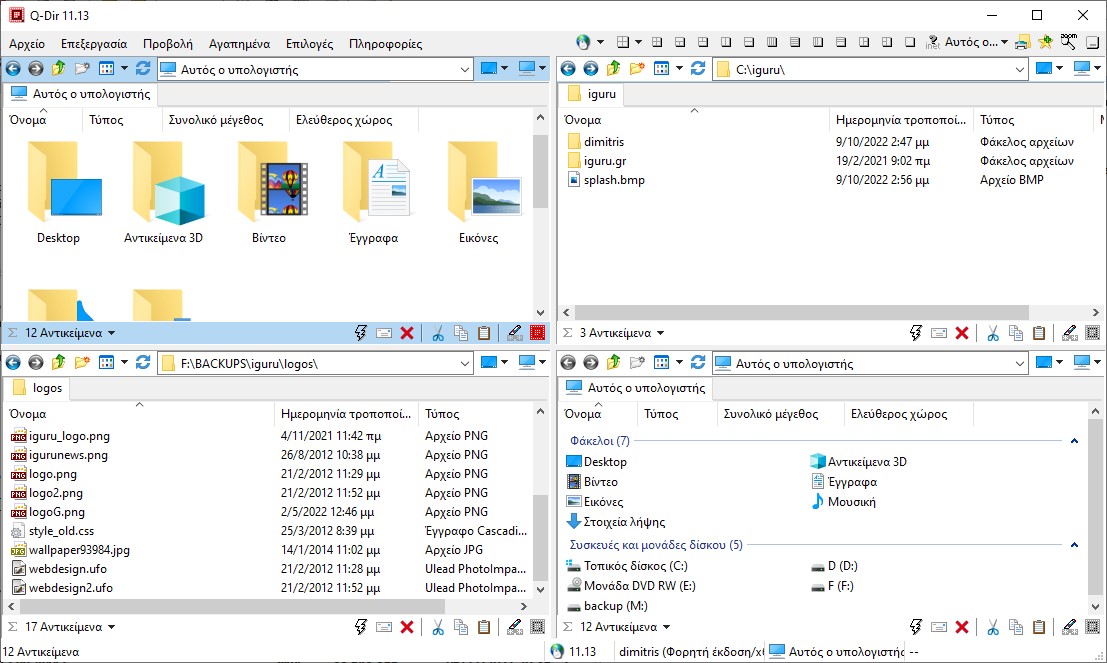
Task: Refresh the logos folder pane
Action: (143, 363)
